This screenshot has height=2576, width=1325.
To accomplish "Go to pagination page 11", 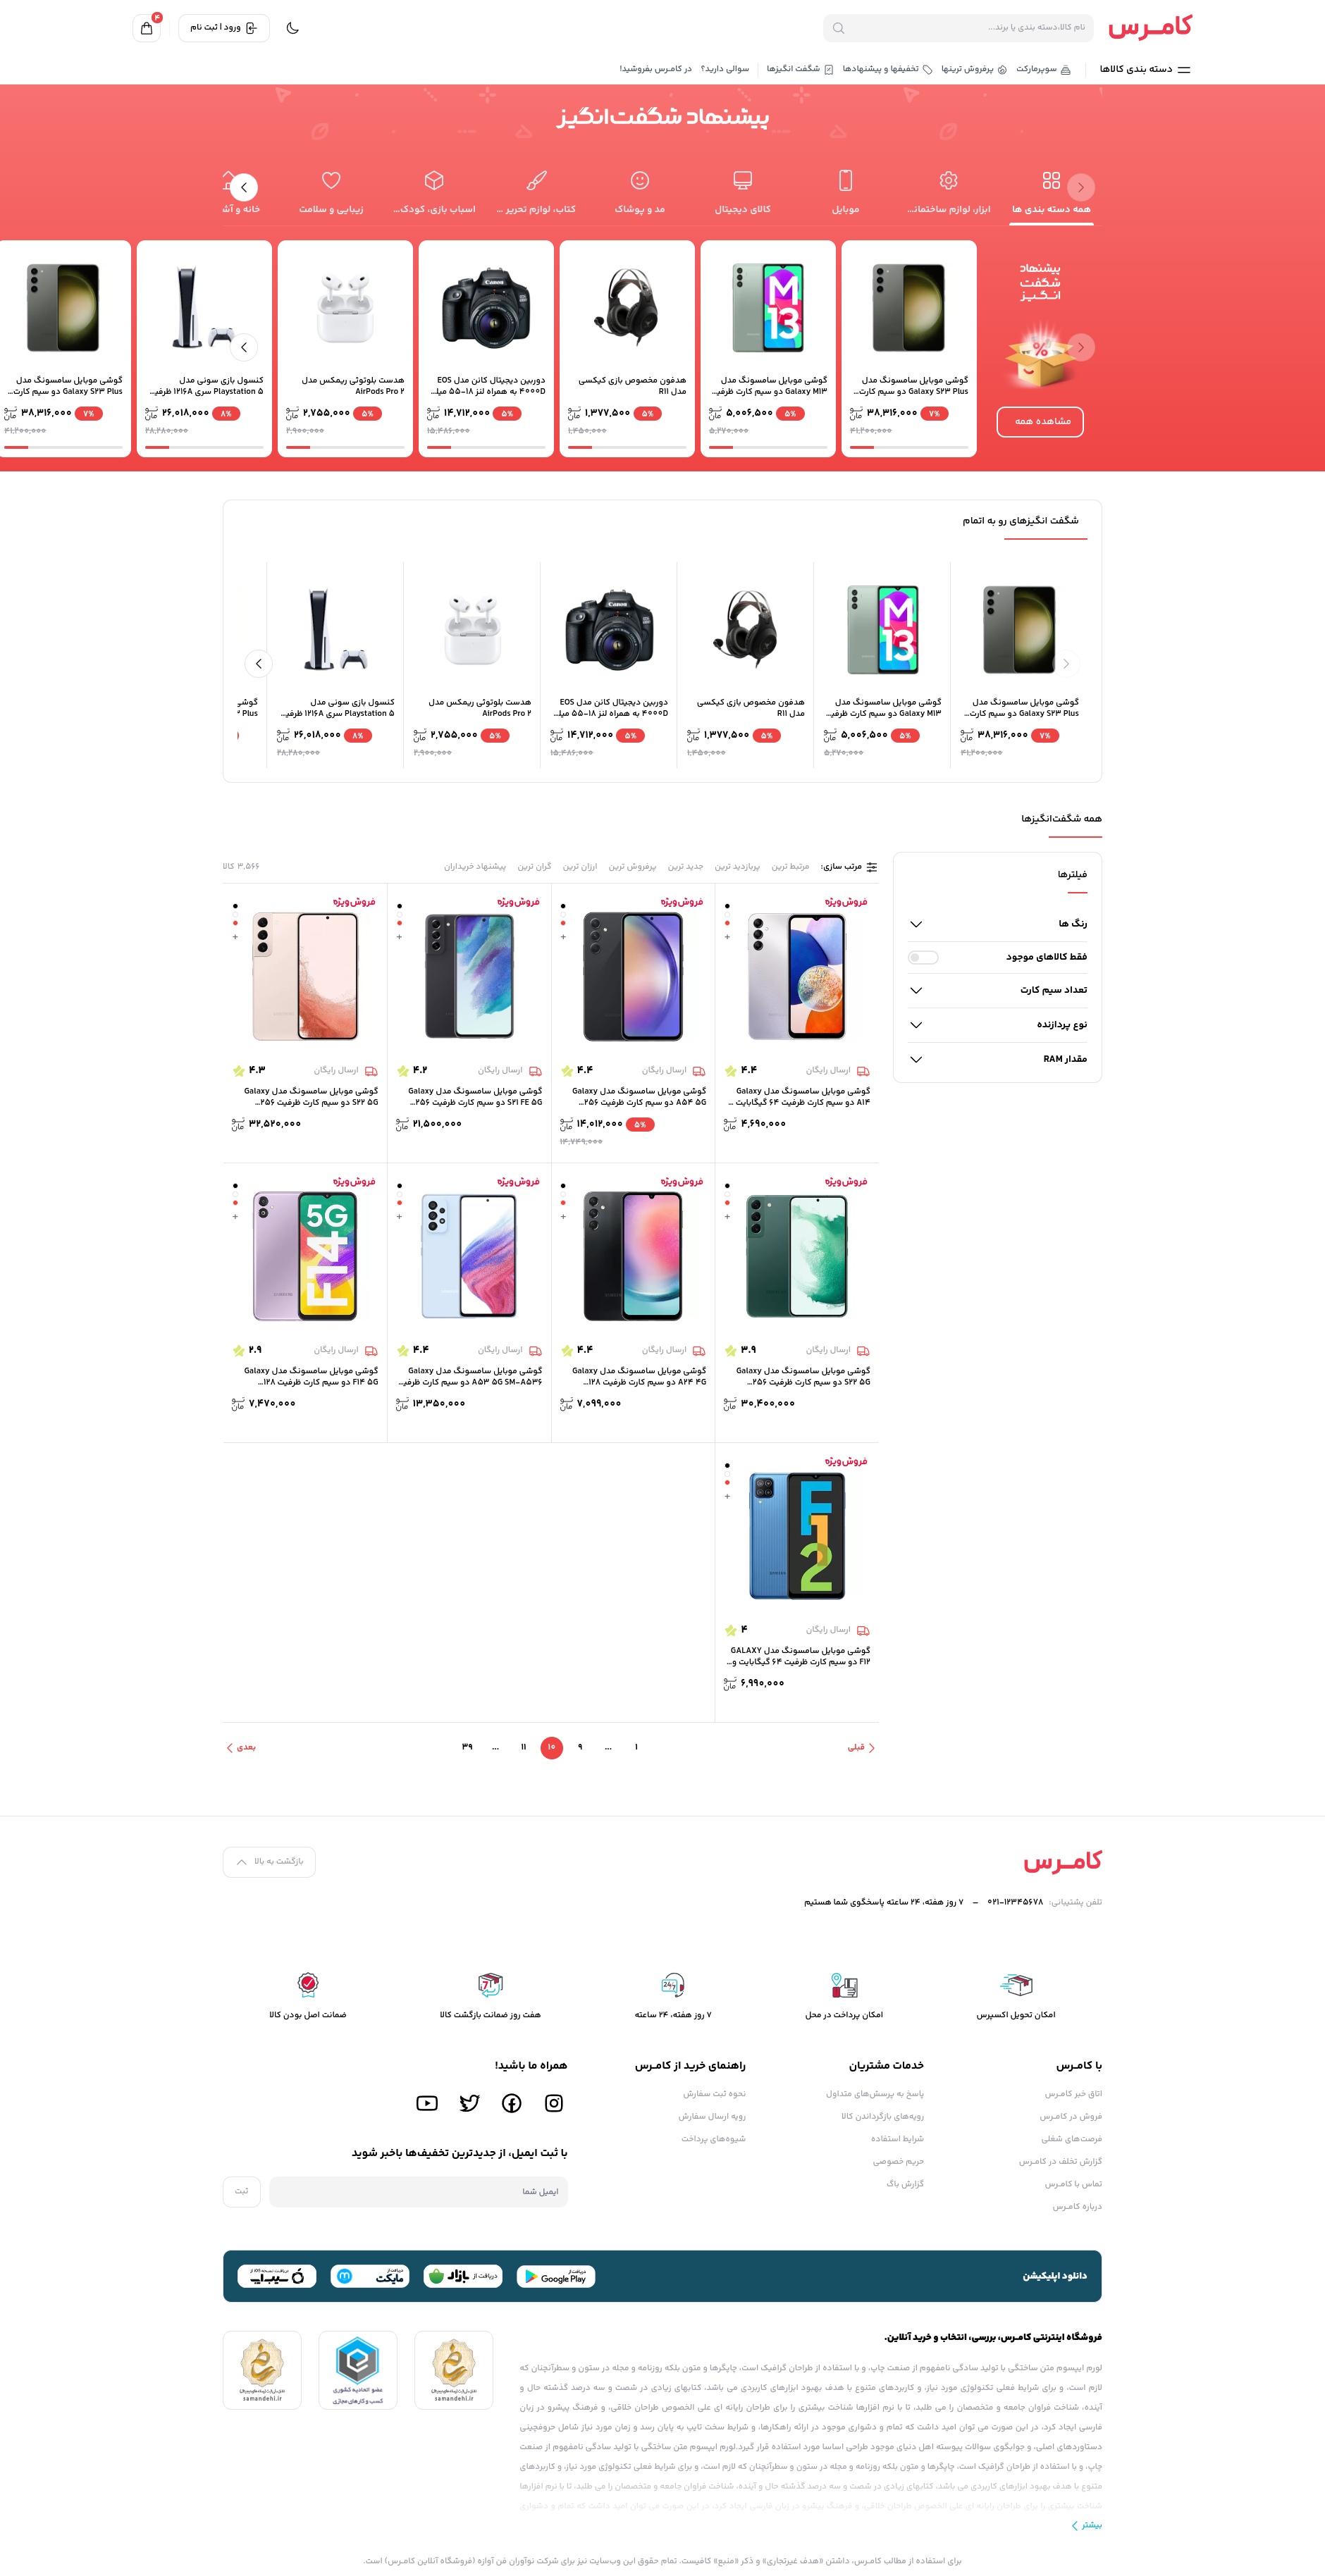I will point(523,1747).
